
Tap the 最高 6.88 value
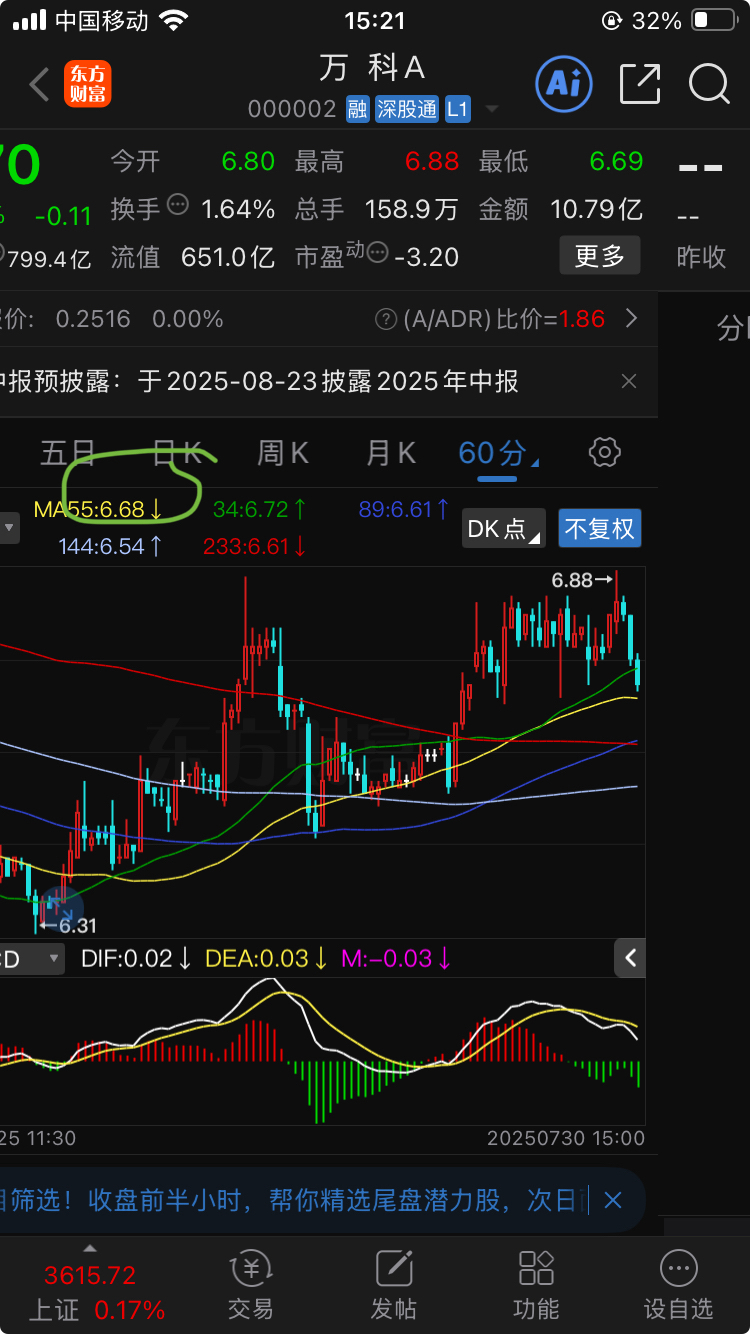432,161
